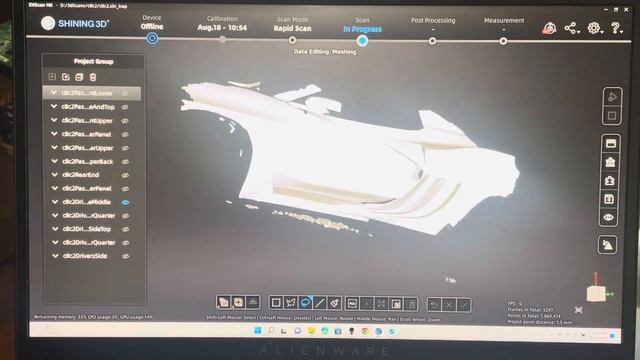Click the undo arrow icon
640x360 pixels.
click(434, 304)
